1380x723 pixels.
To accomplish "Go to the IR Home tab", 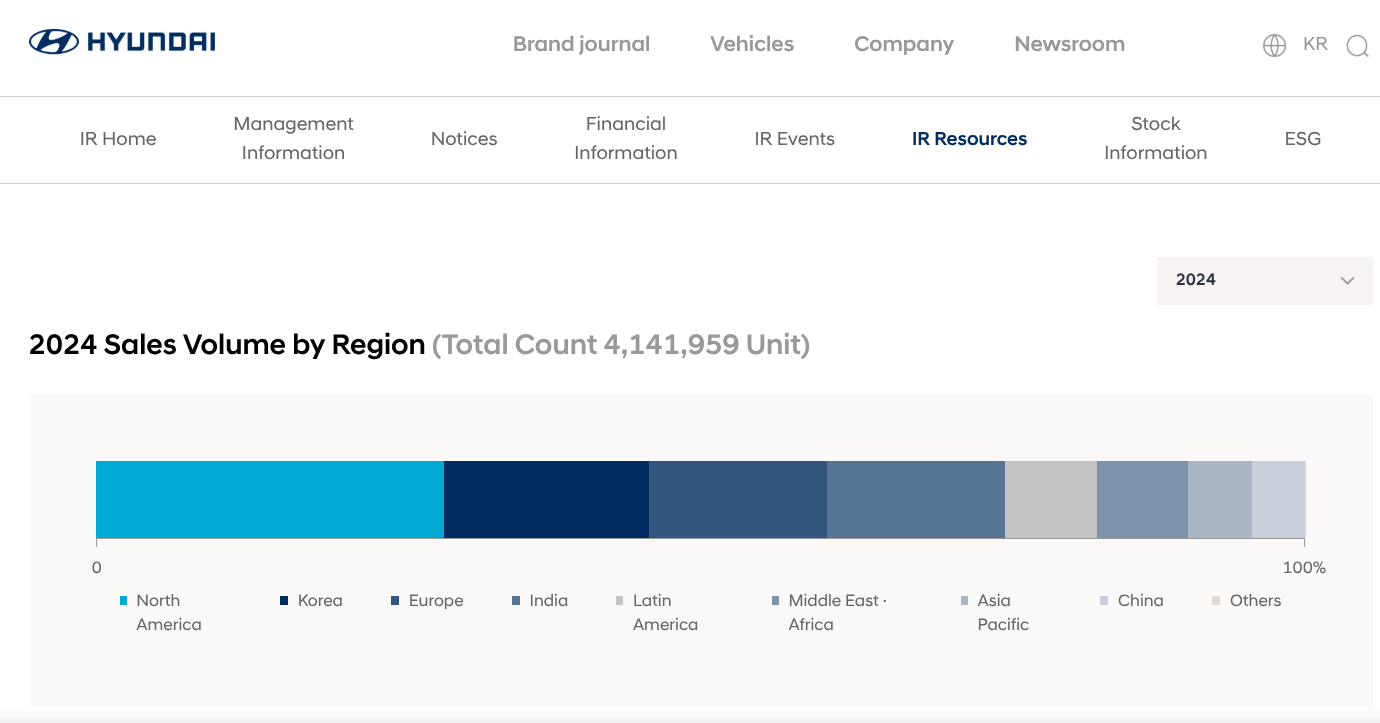I will point(118,139).
